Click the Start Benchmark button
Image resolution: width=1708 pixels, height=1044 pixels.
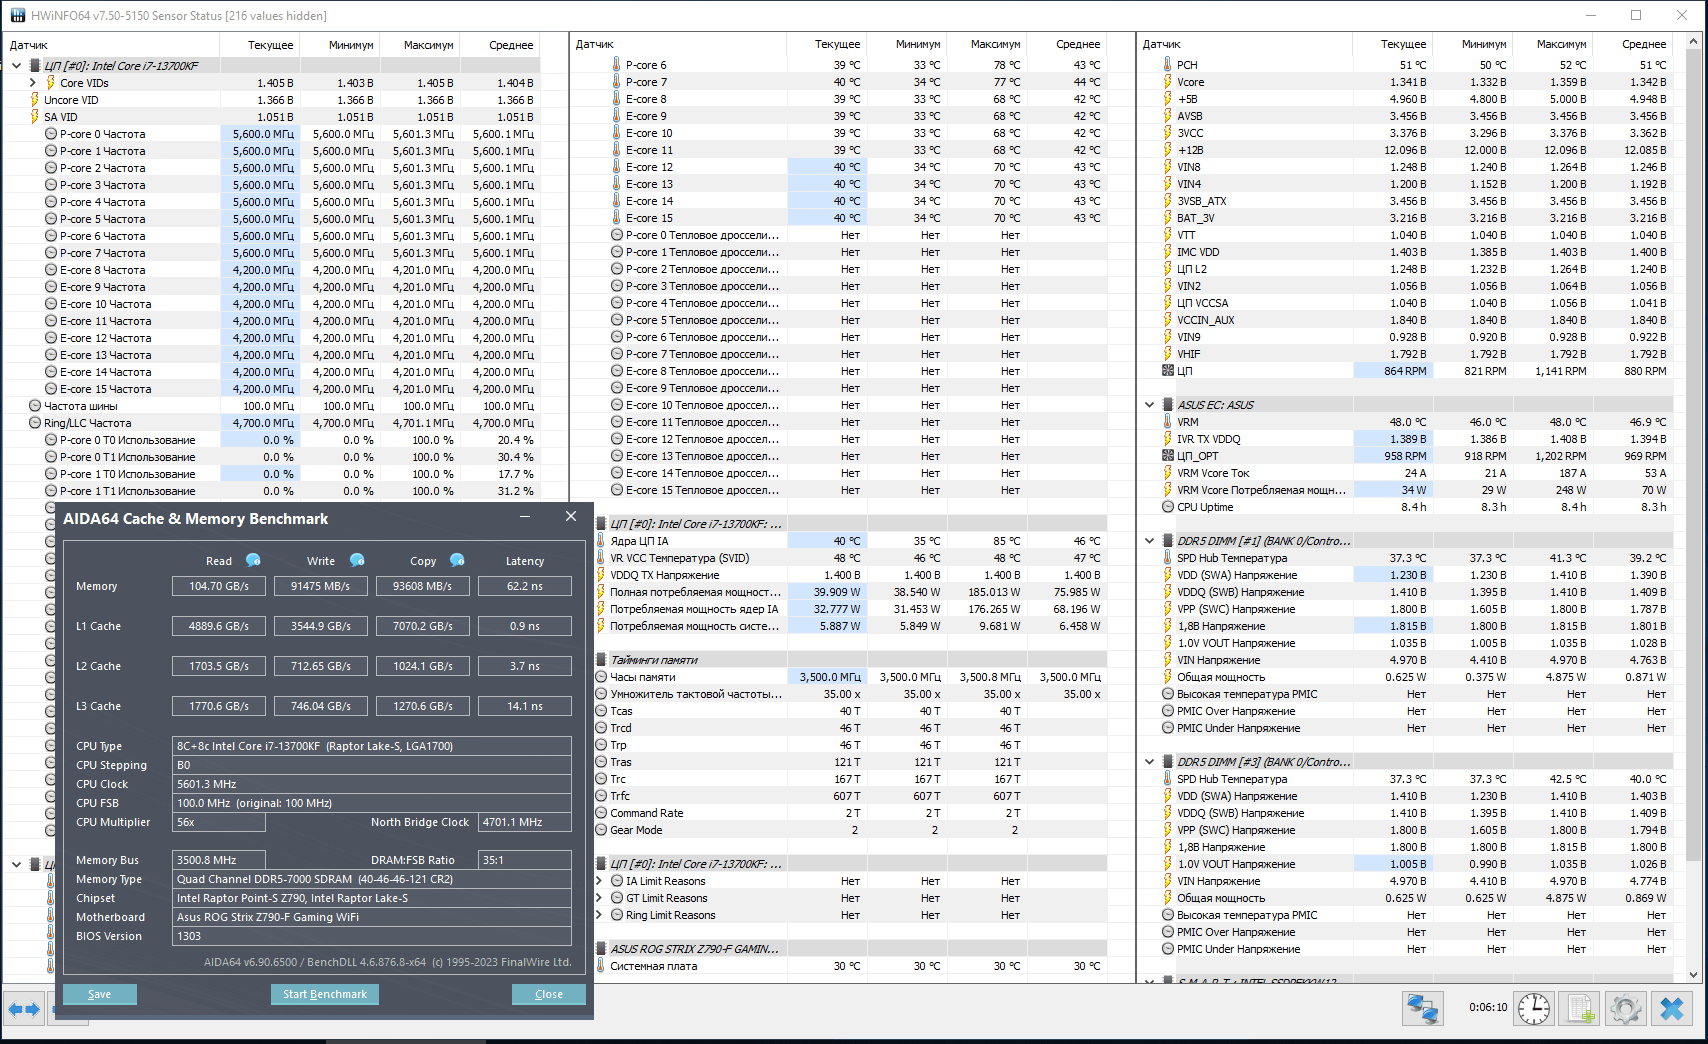click(324, 994)
